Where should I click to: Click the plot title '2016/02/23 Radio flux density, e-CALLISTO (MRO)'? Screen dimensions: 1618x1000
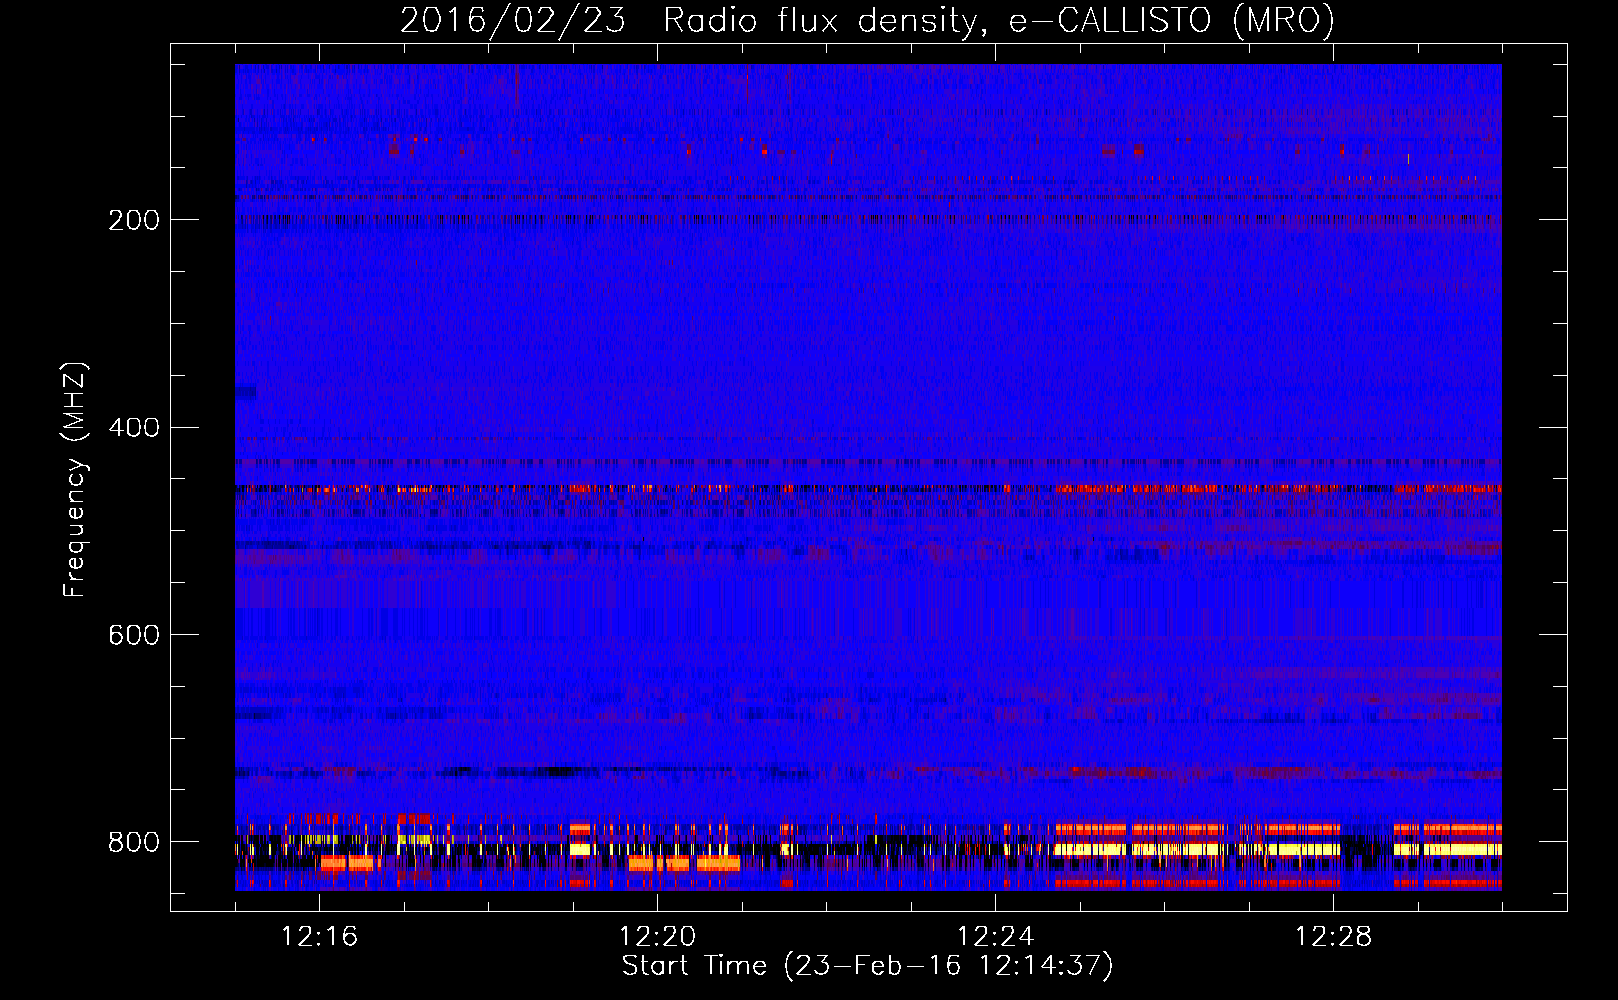867,20
